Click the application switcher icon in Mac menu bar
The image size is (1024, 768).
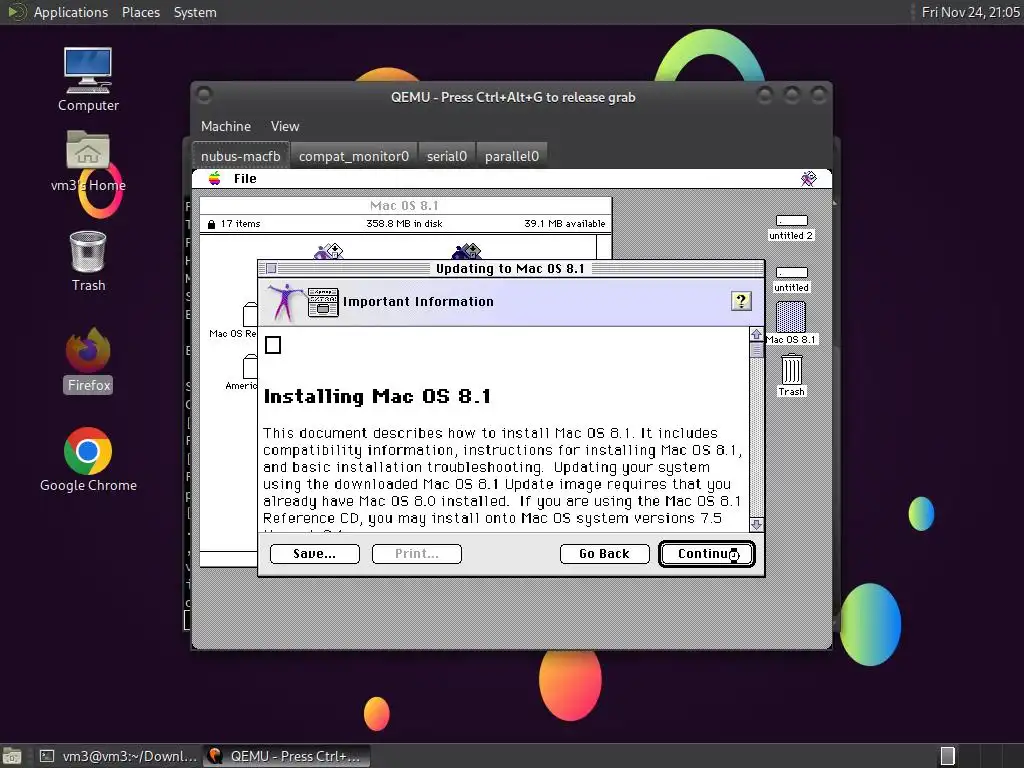[x=808, y=178]
